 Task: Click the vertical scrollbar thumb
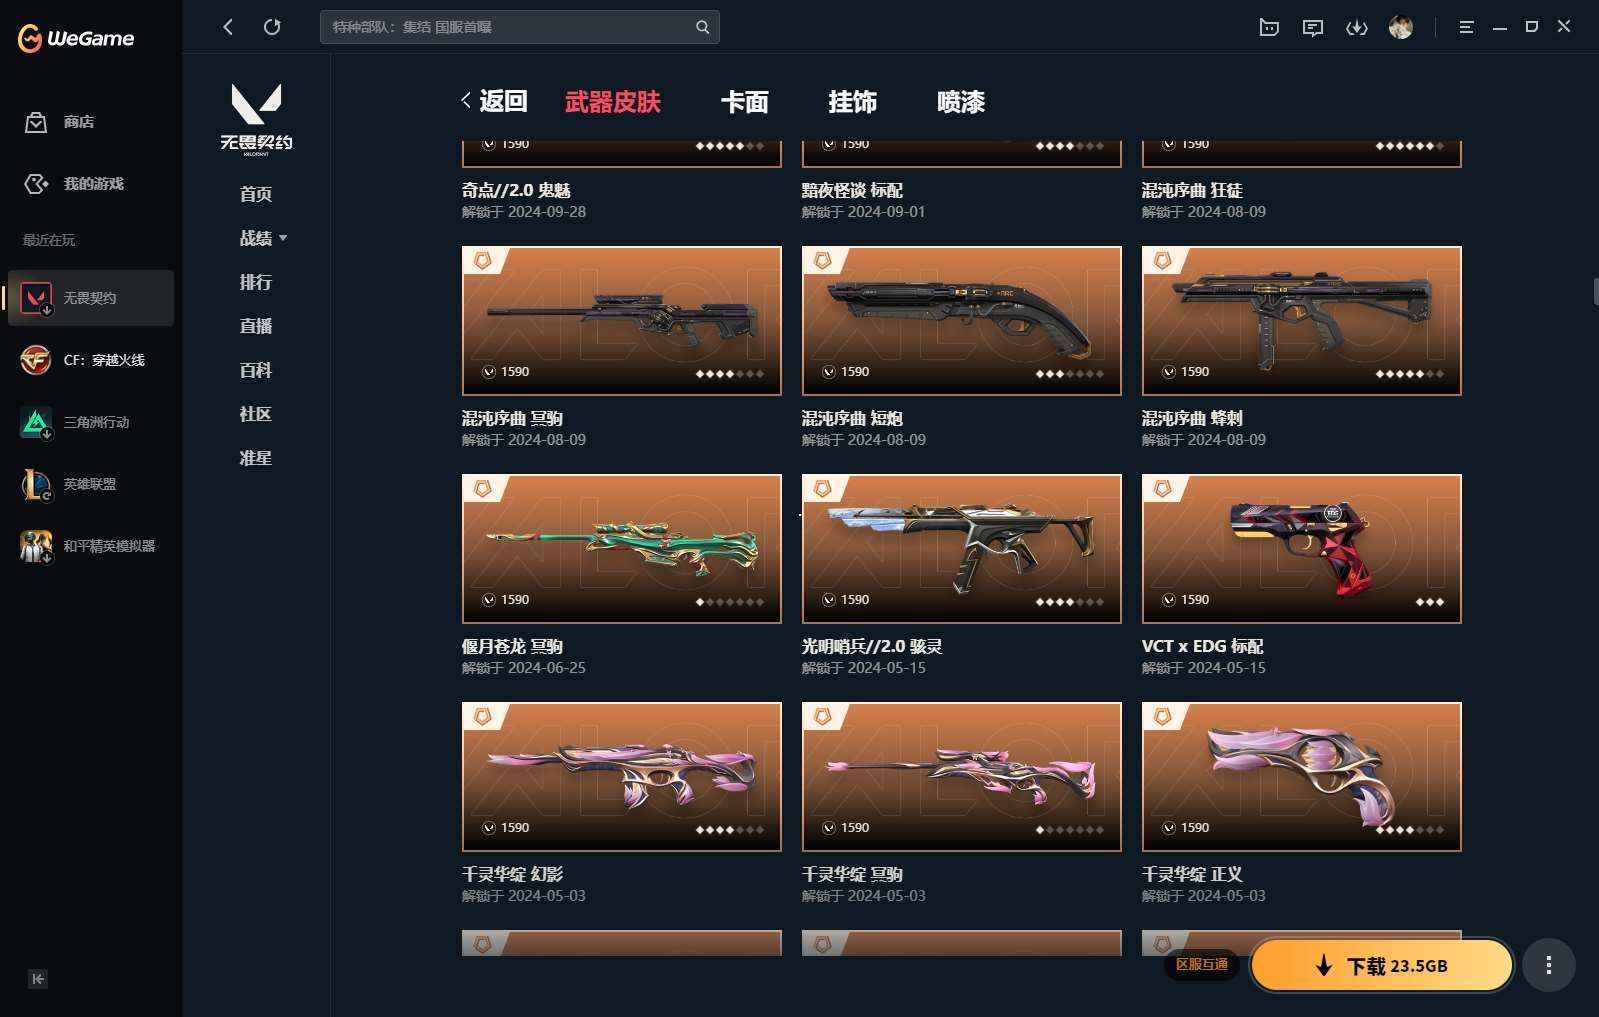click(x=1595, y=291)
